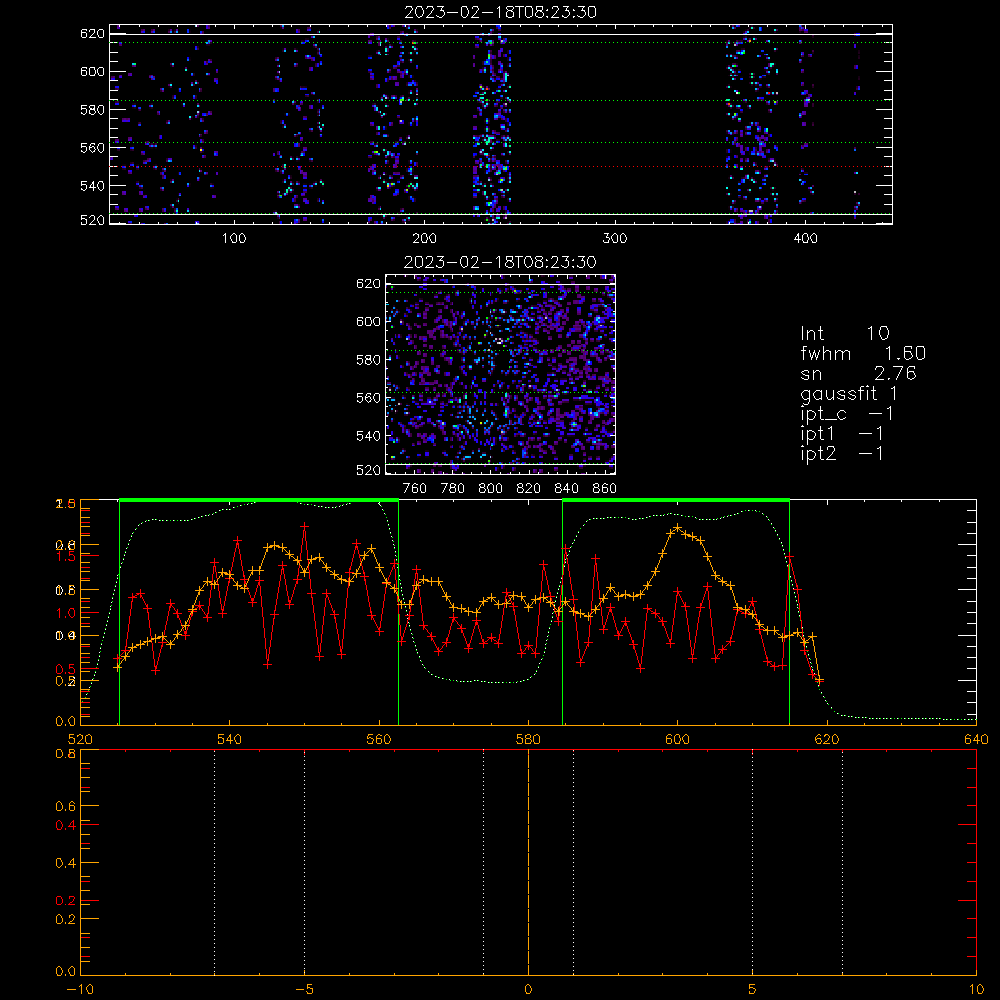Click y-axis label 0.0 on bottom plot

(x=66, y=971)
